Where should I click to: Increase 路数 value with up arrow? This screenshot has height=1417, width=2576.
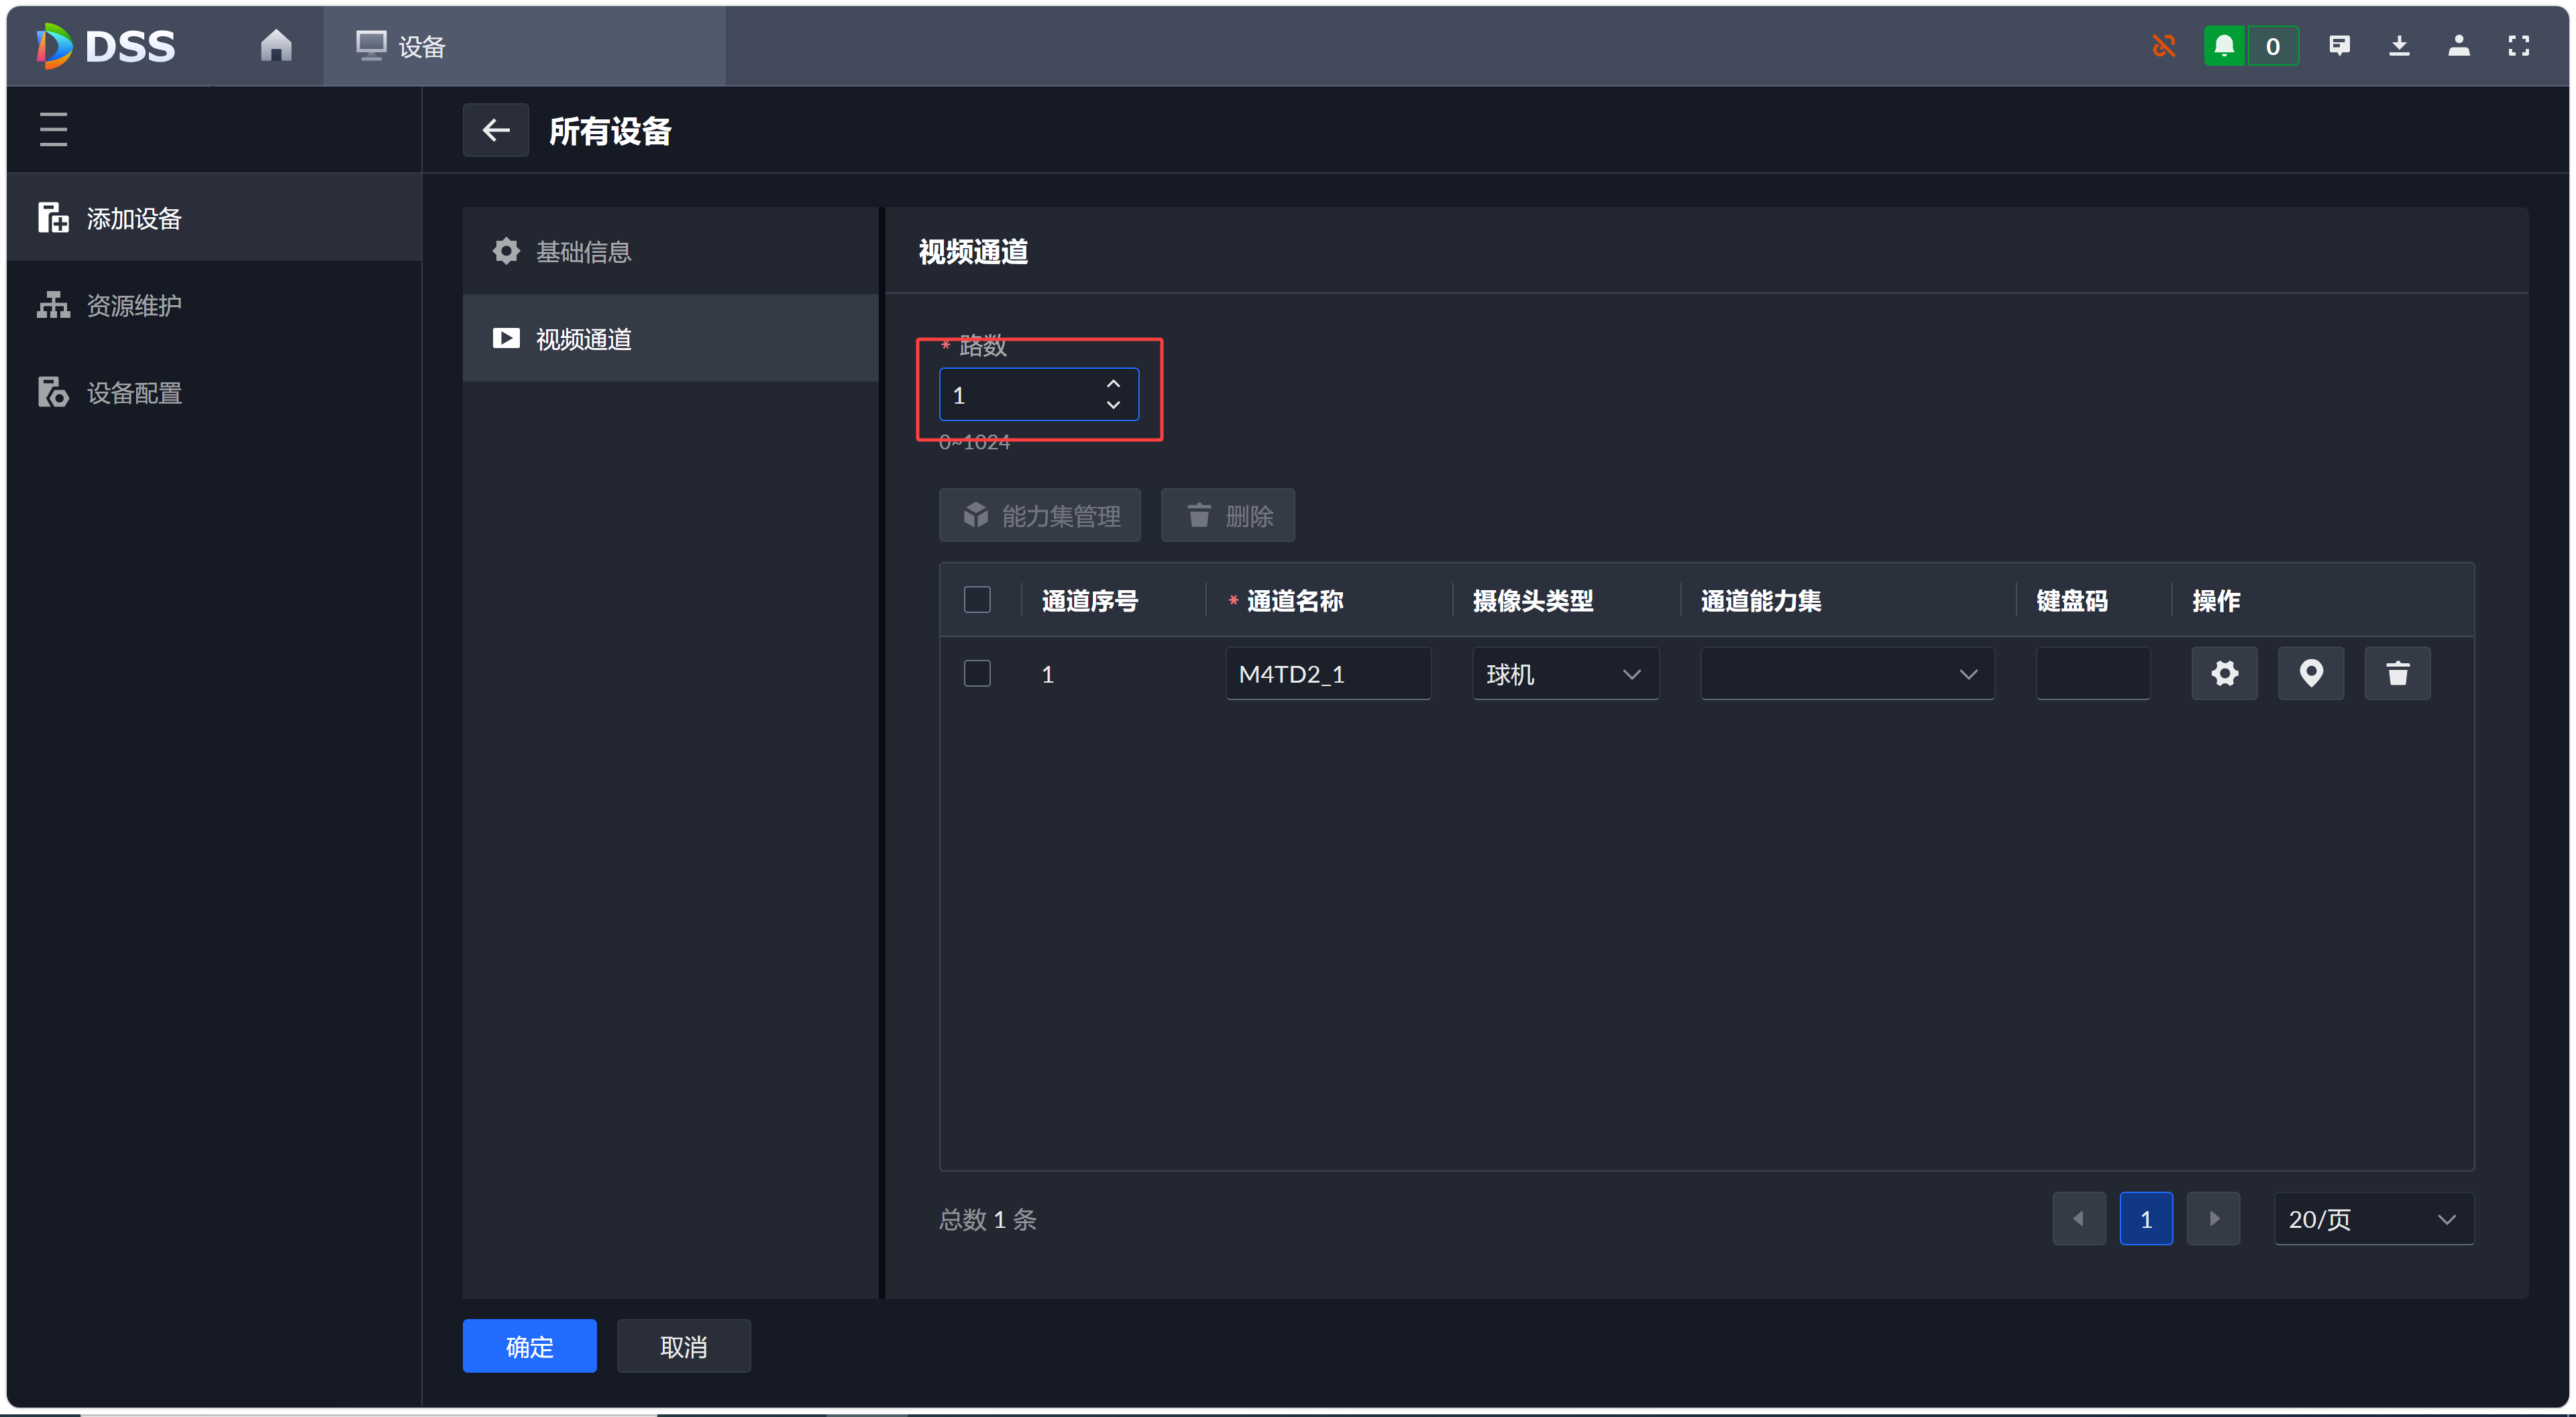pyautogui.click(x=1113, y=384)
